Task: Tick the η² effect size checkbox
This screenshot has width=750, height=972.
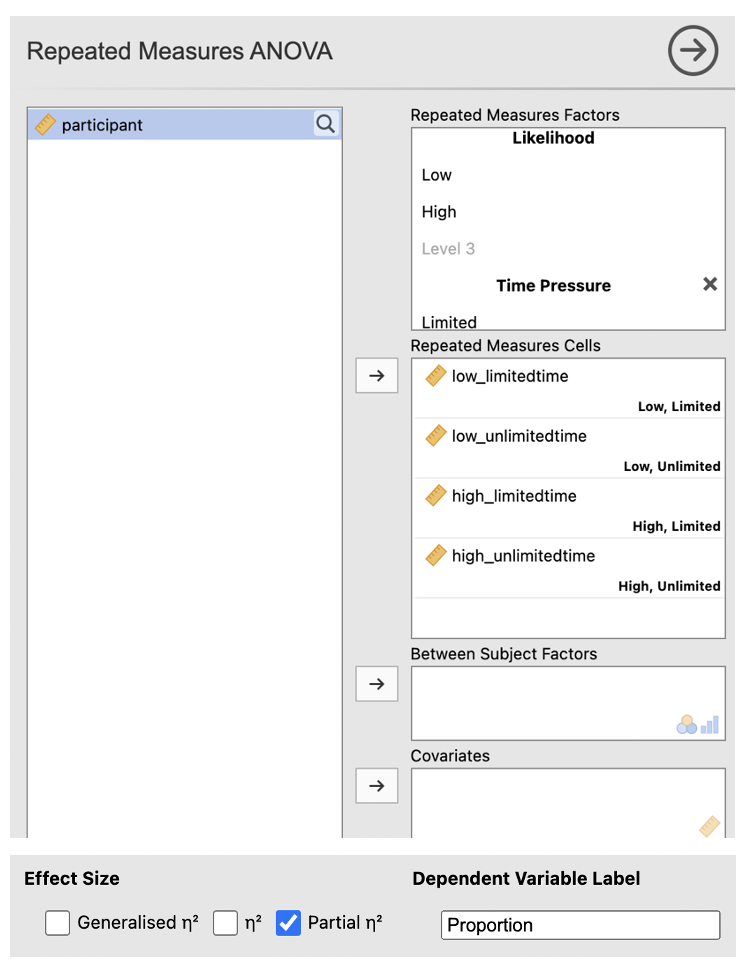Action: coord(225,923)
